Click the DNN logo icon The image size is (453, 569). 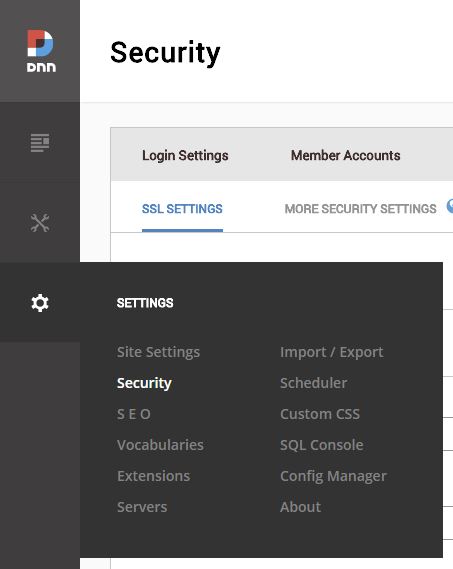41,51
